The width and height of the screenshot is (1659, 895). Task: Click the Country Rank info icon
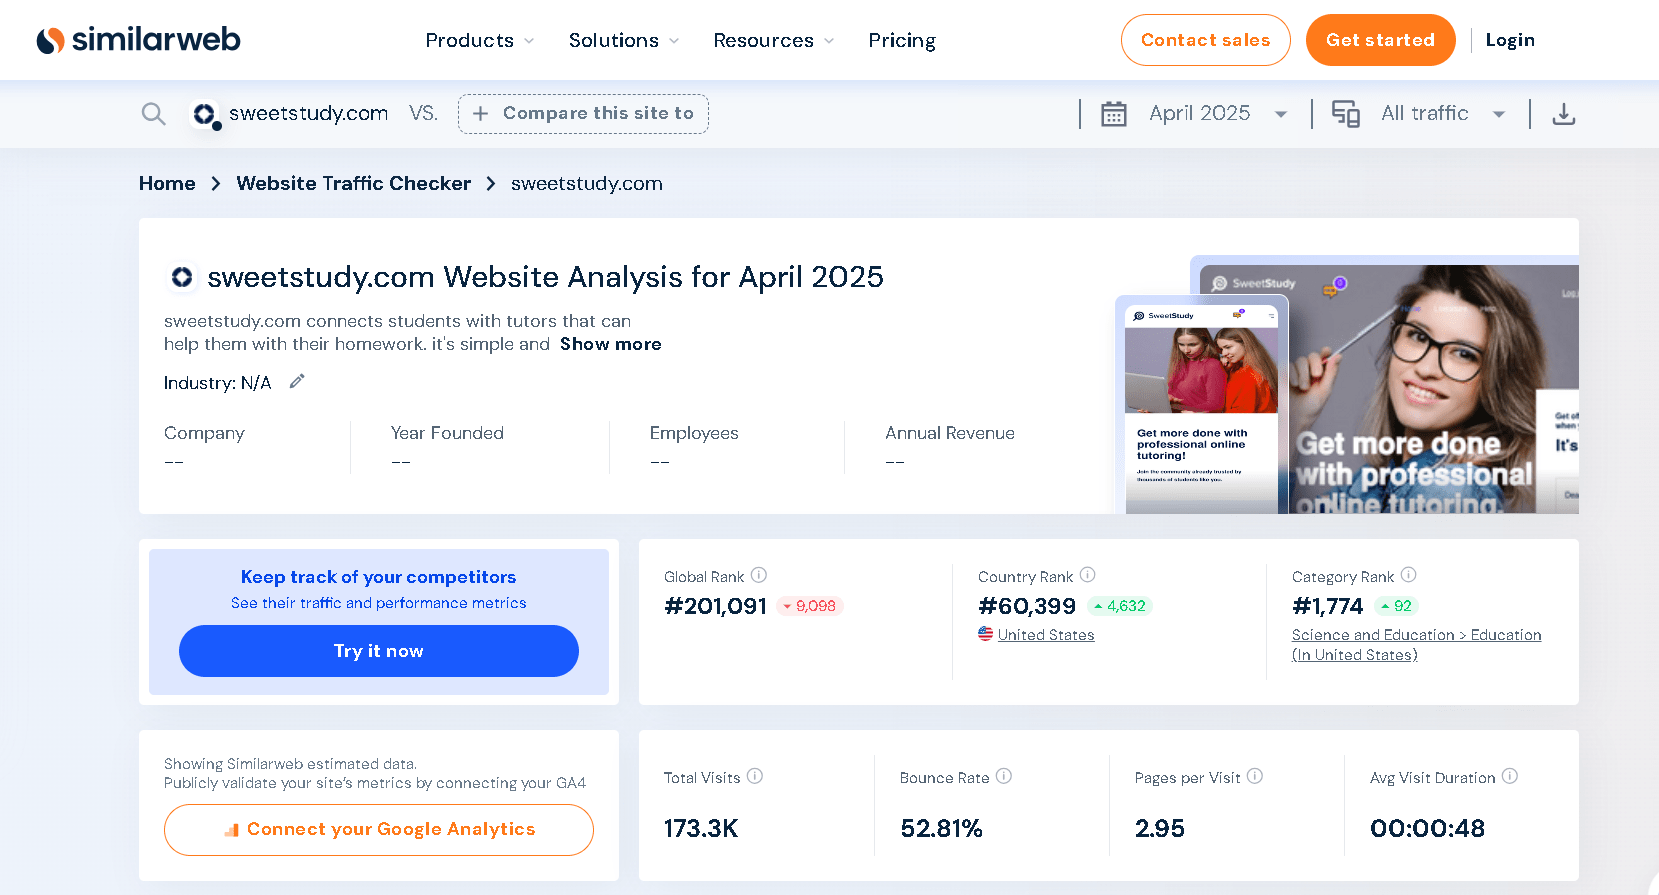[1087, 575]
